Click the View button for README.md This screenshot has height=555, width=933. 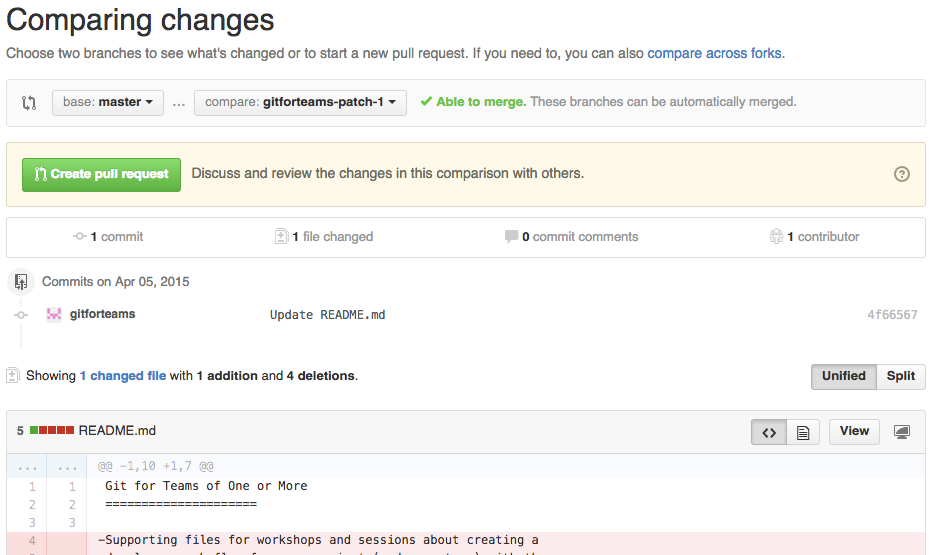click(854, 431)
